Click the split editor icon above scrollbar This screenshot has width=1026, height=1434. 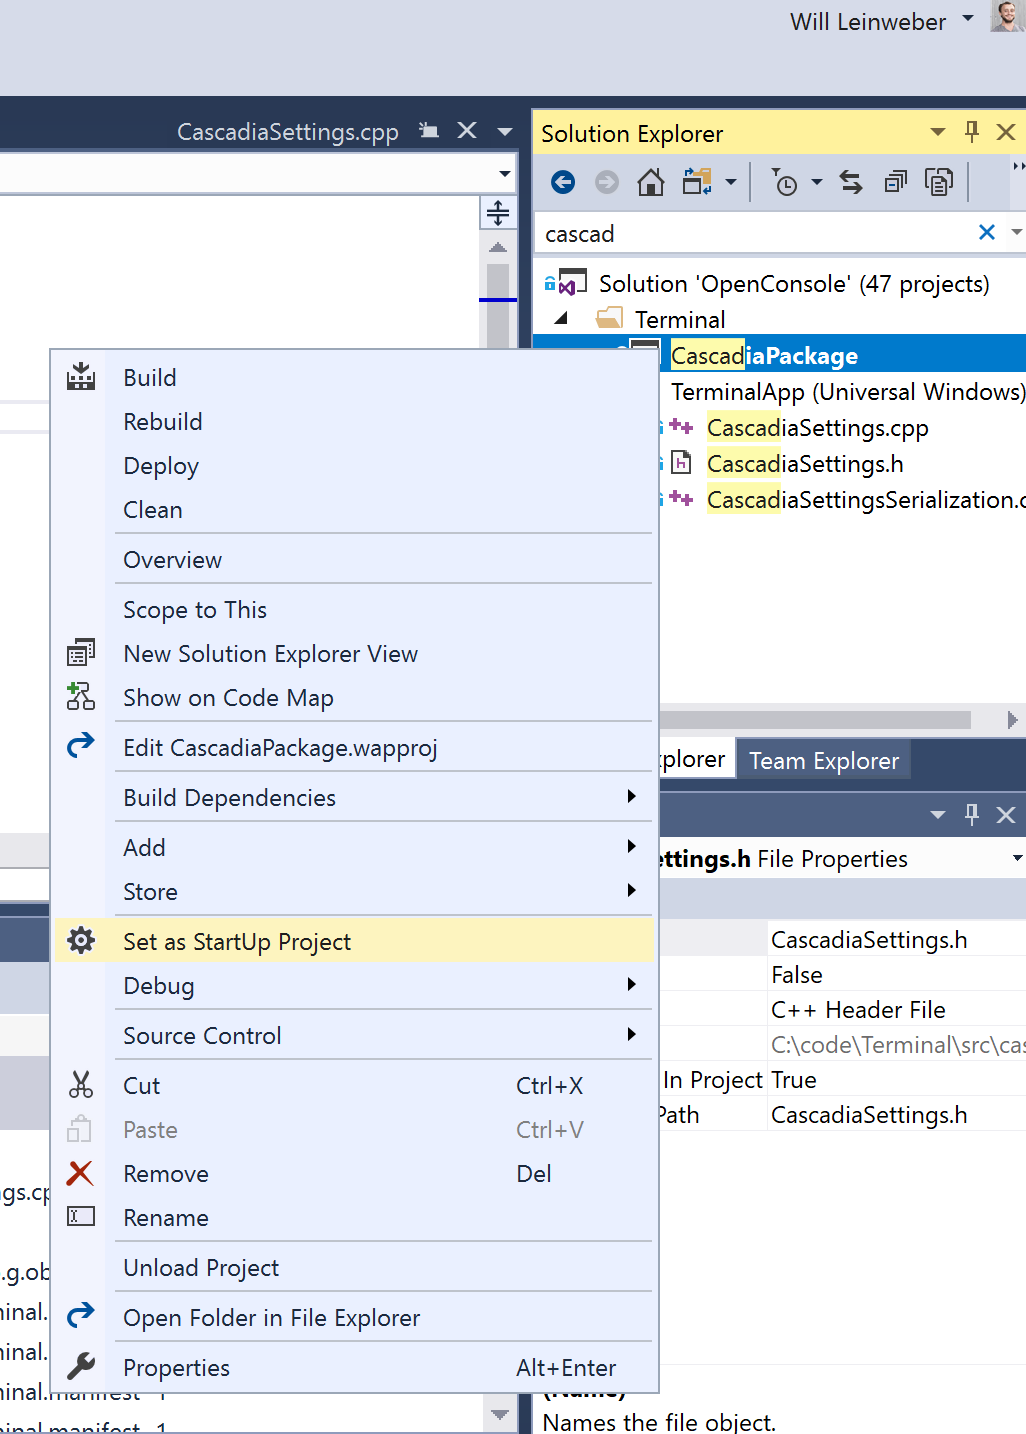(498, 213)
